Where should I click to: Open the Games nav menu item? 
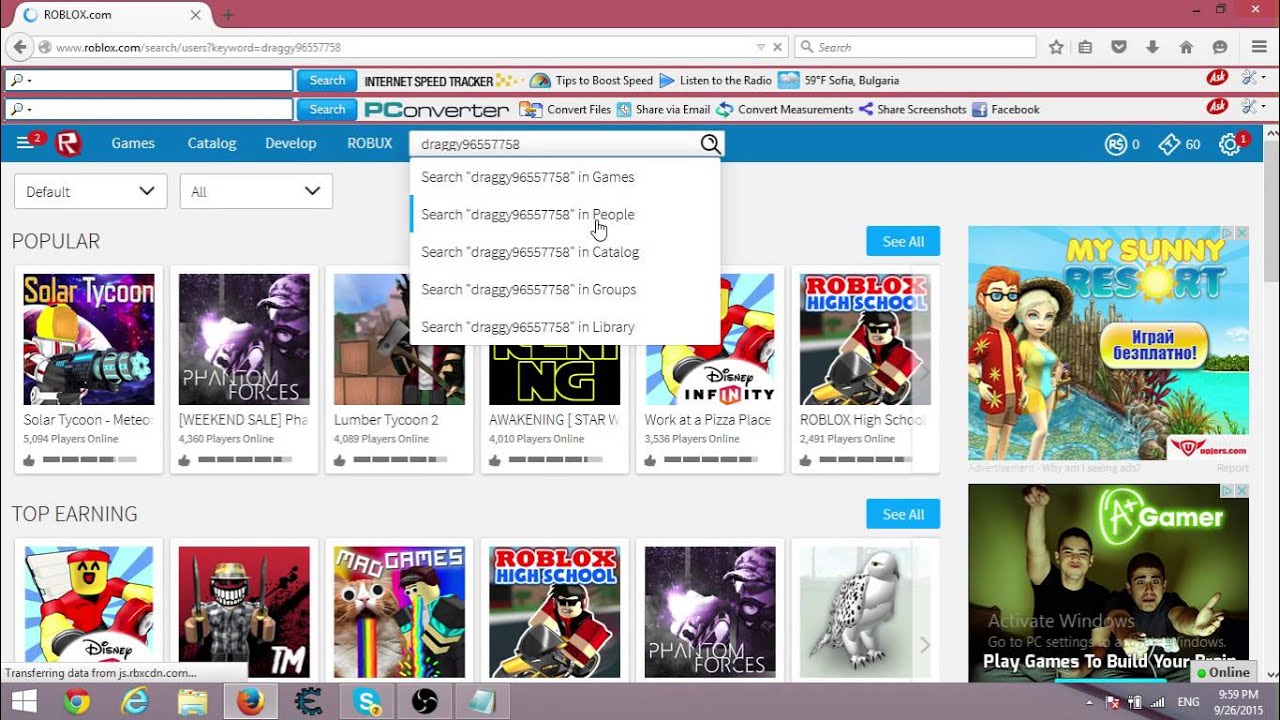pos(133,144)
